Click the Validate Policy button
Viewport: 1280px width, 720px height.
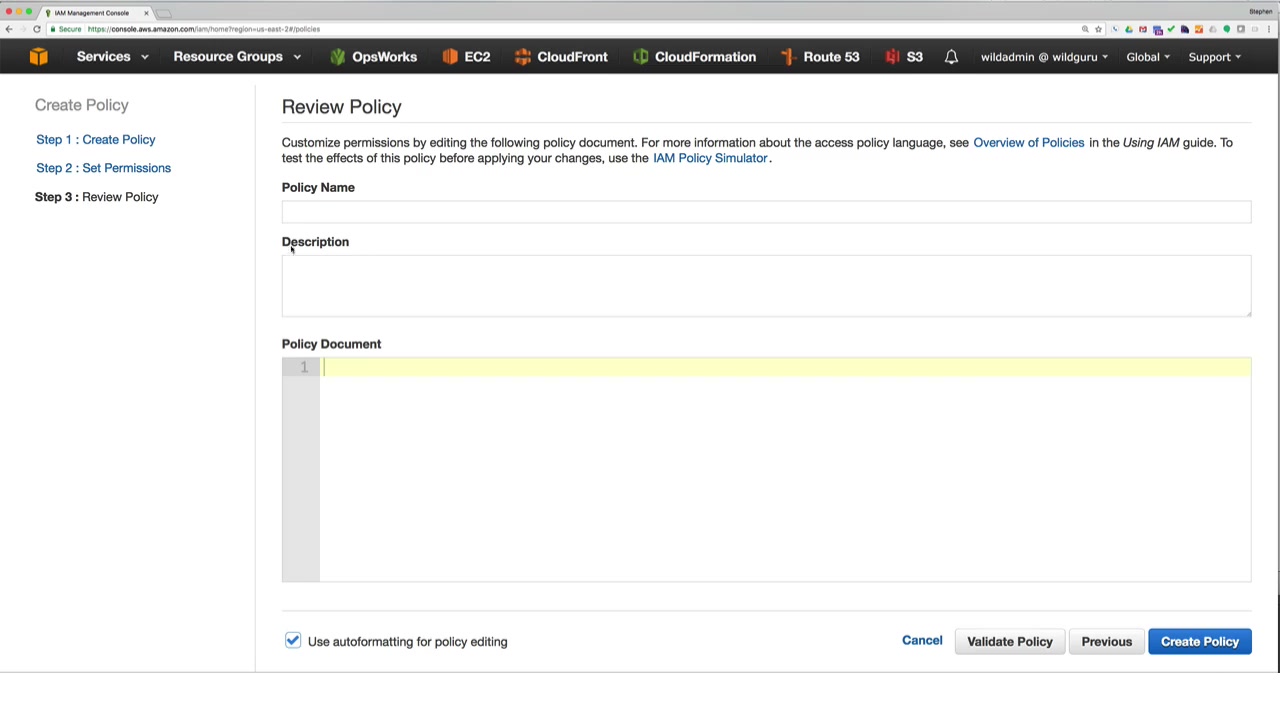tap(1009, 642)
